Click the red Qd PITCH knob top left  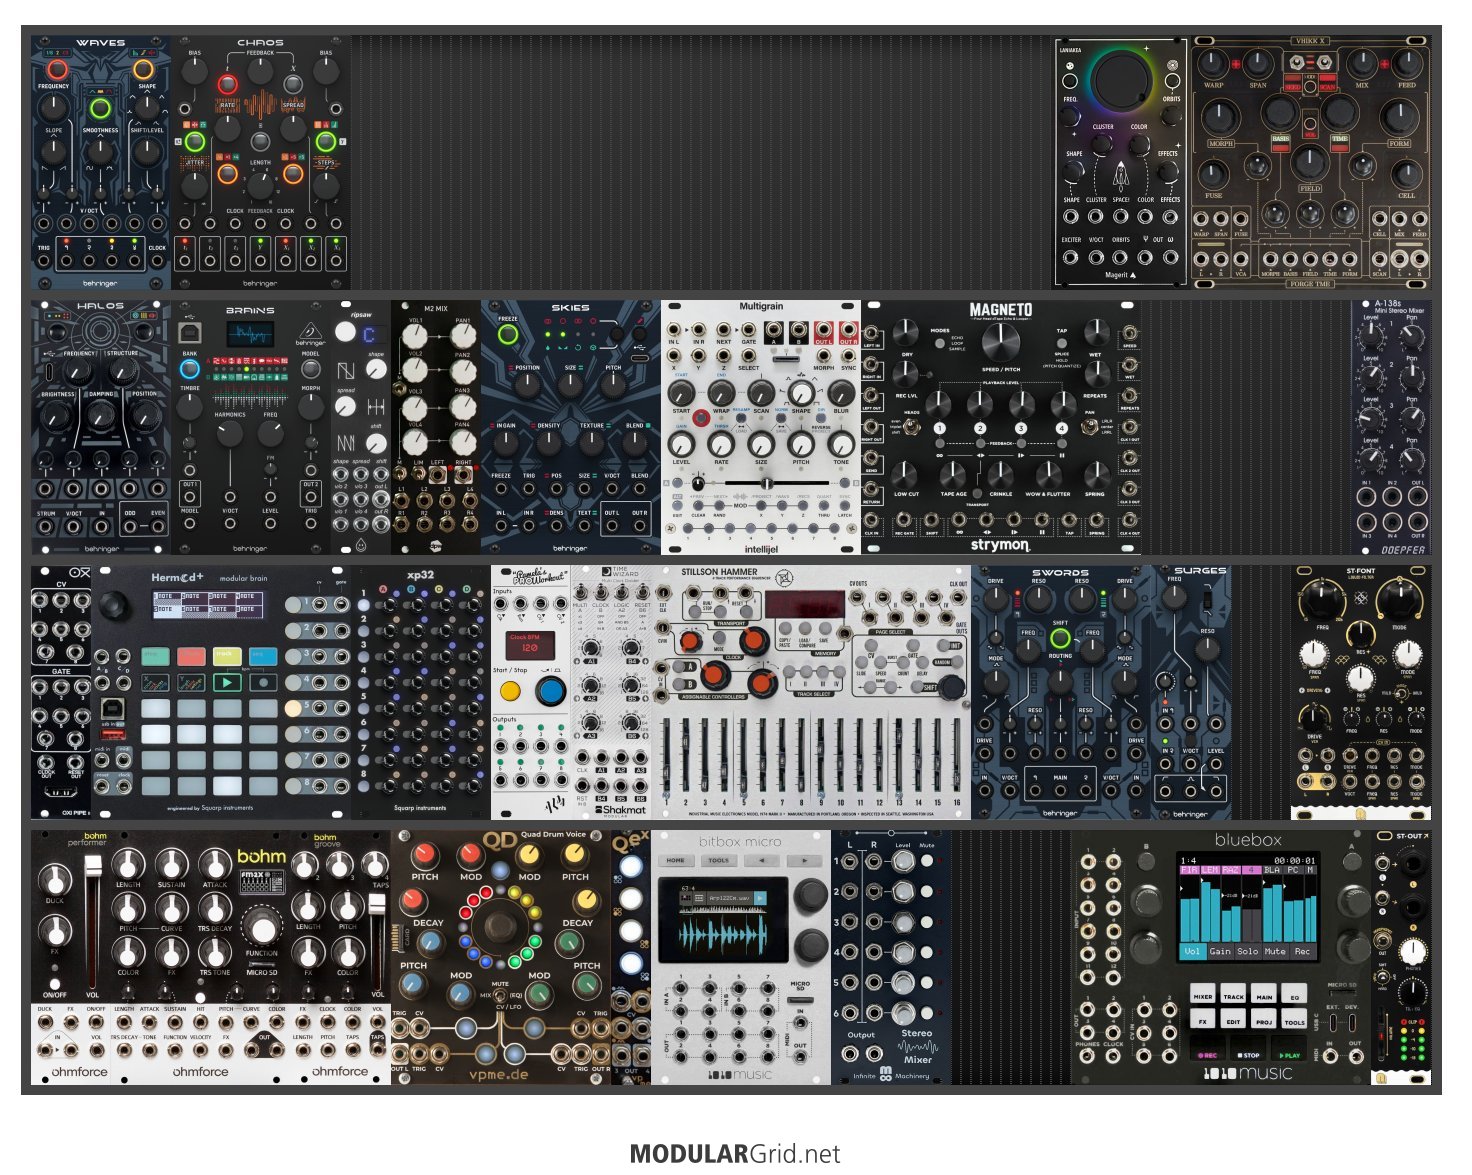tap(425, 856)
